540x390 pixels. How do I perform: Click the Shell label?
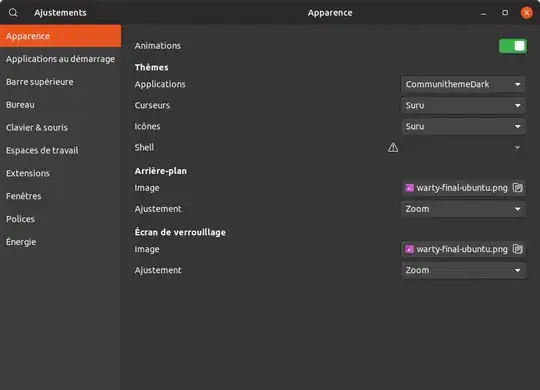tap(144, 147)
